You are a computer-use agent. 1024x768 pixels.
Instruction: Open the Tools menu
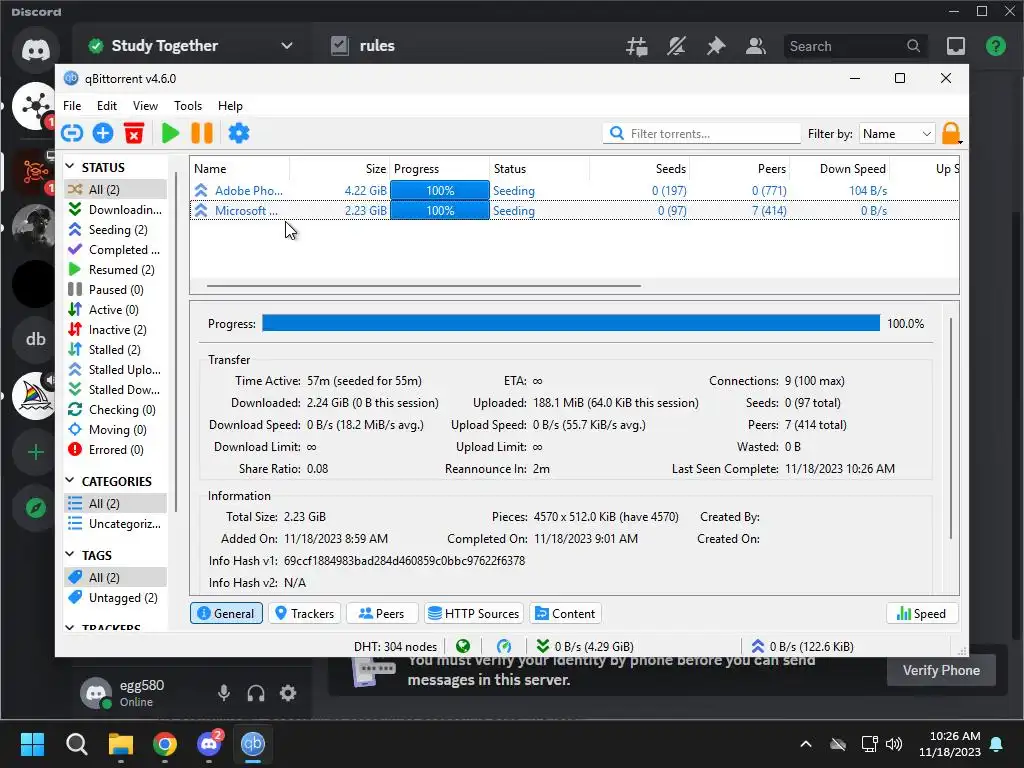click(x=187, y=106)
